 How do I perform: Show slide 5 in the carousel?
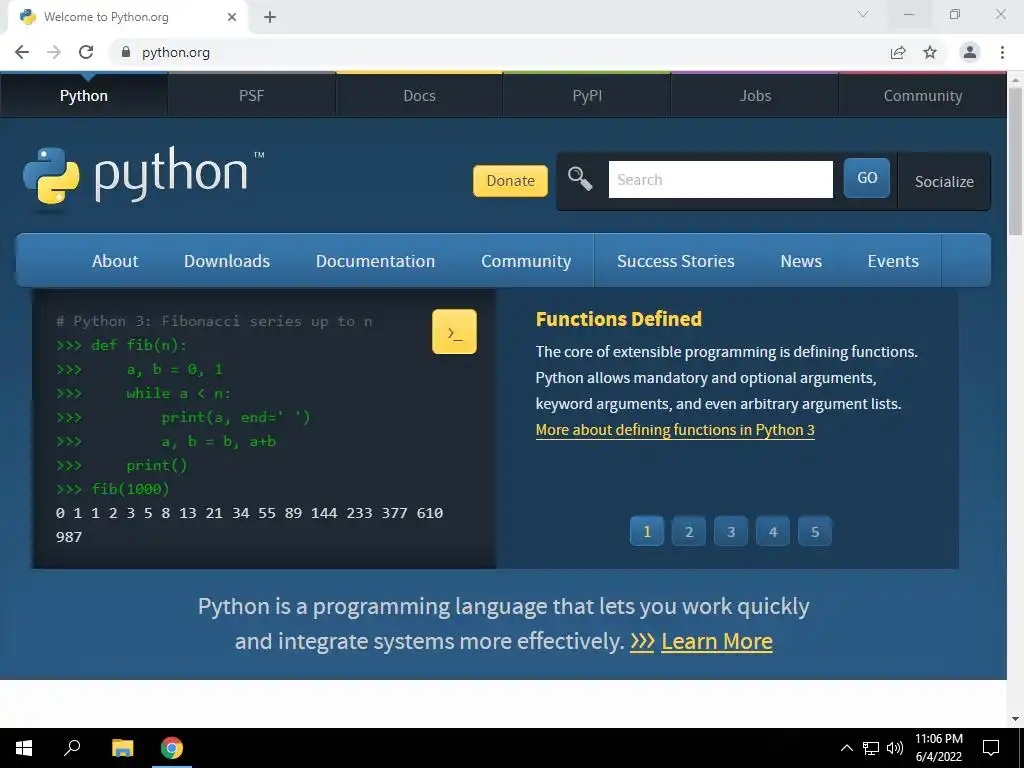[814, 531]
